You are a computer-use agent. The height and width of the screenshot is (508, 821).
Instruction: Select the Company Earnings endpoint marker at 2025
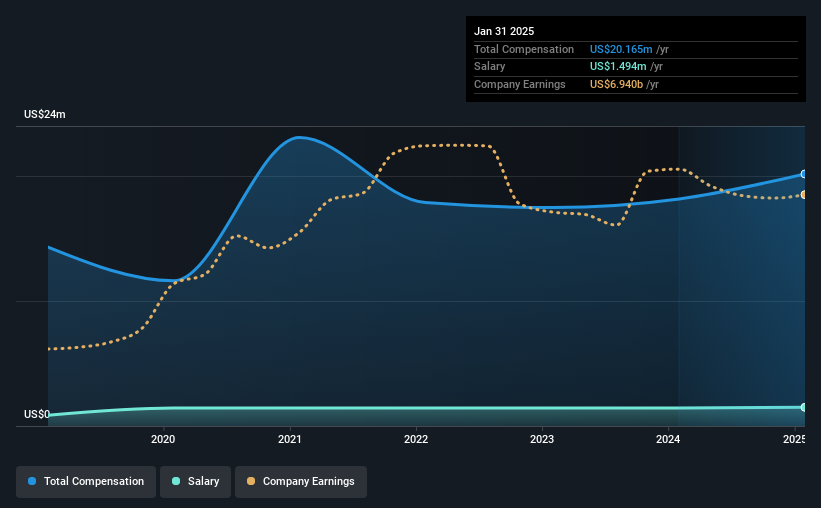(803, 195)
